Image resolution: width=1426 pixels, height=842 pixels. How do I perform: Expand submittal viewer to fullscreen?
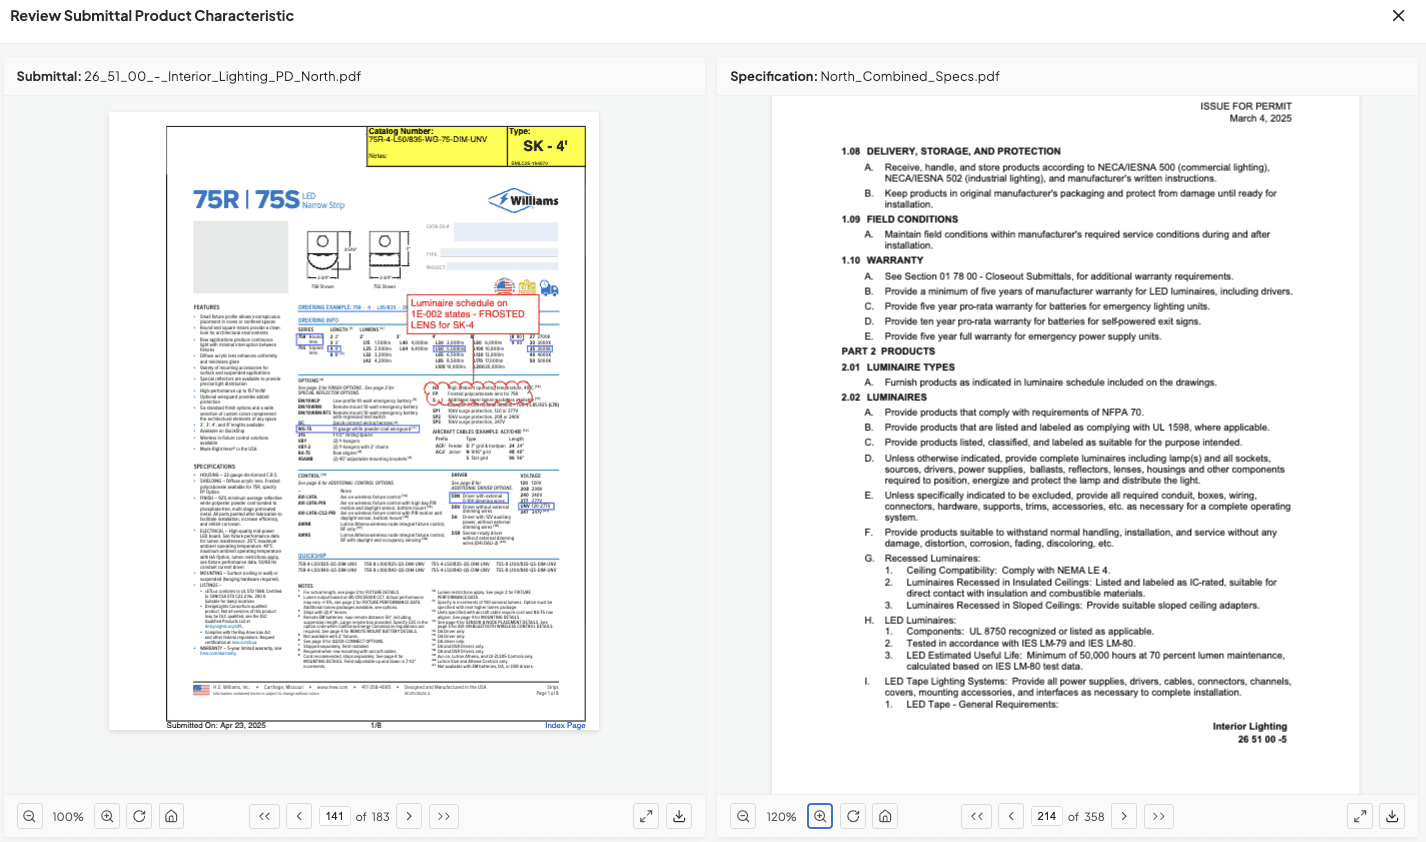(646, 816)
